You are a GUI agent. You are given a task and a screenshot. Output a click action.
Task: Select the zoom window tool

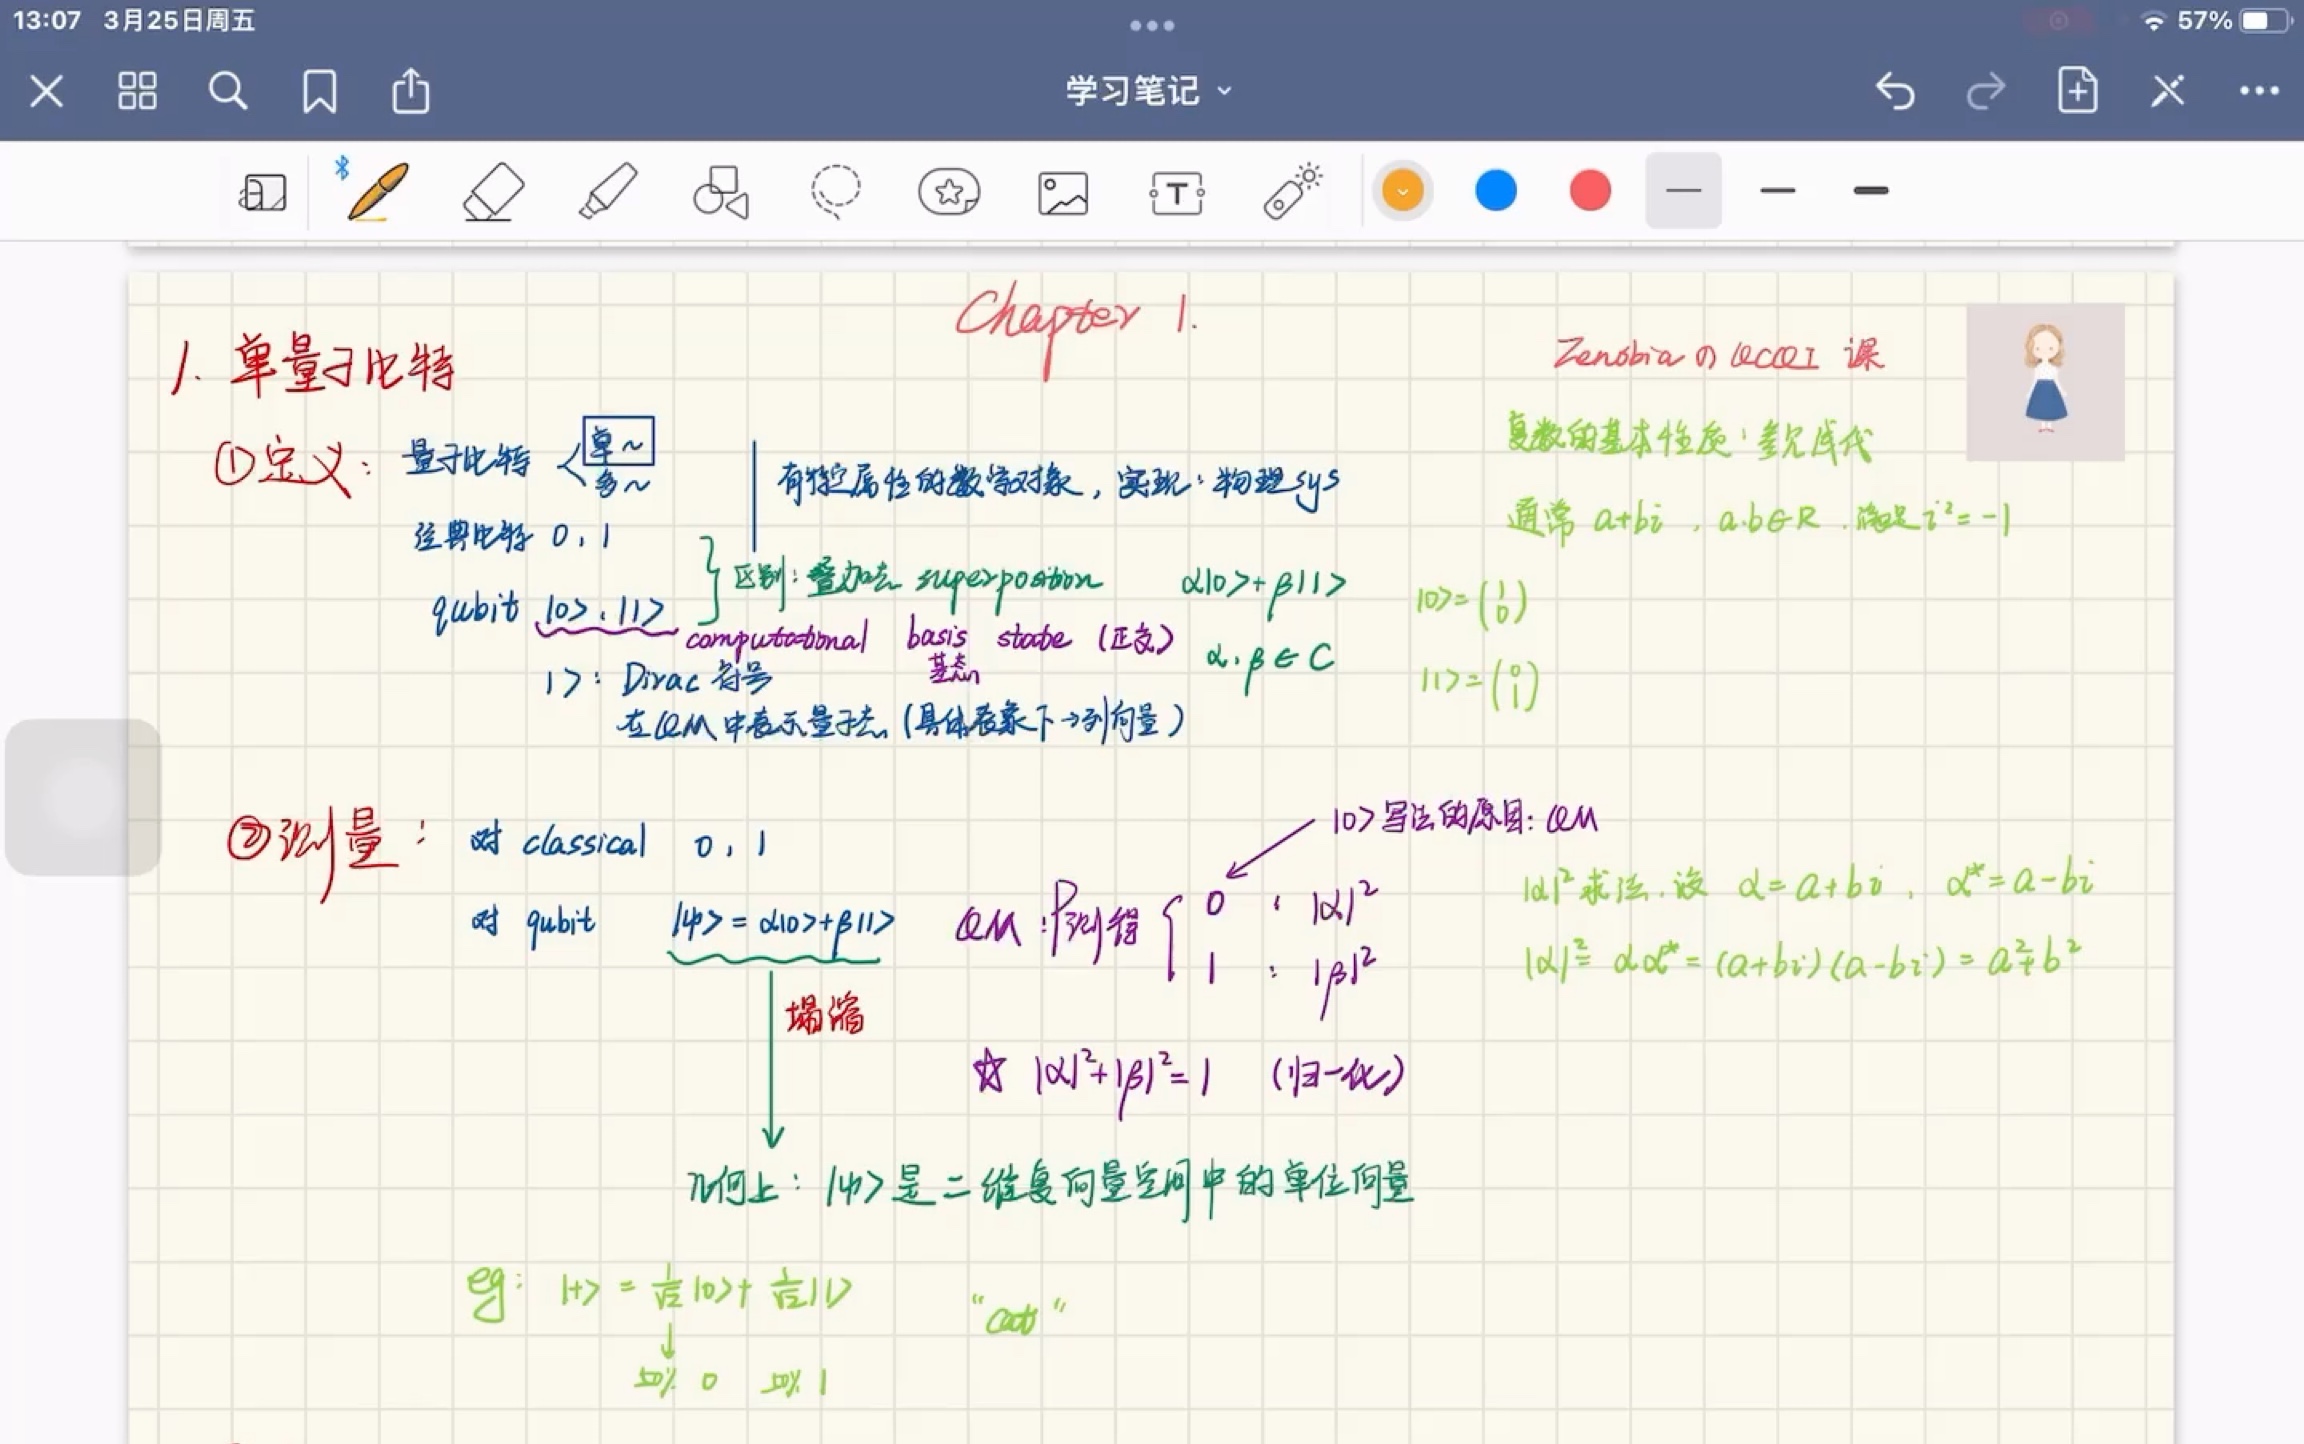[x=263, y=191]
